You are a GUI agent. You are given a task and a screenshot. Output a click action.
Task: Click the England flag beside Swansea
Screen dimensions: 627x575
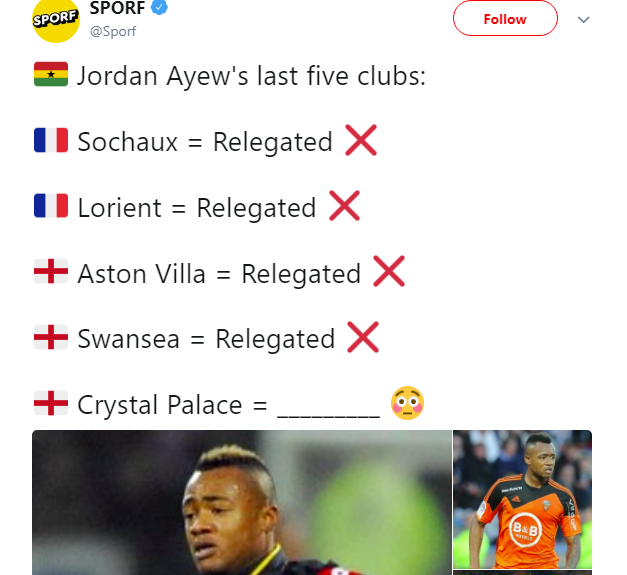[x=50, y=338]
